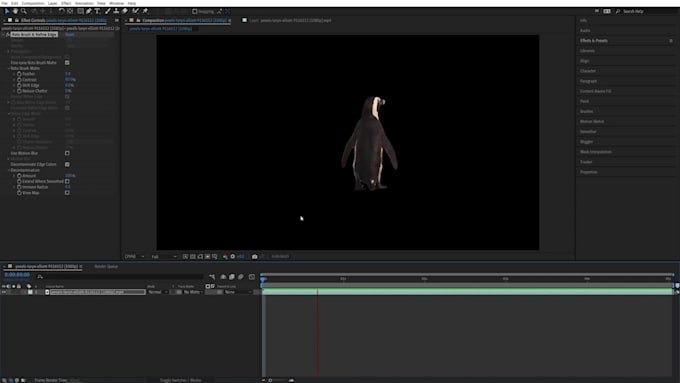680x383 pixels.
Task: Open the Animation menu
Action: pos(84,3)
